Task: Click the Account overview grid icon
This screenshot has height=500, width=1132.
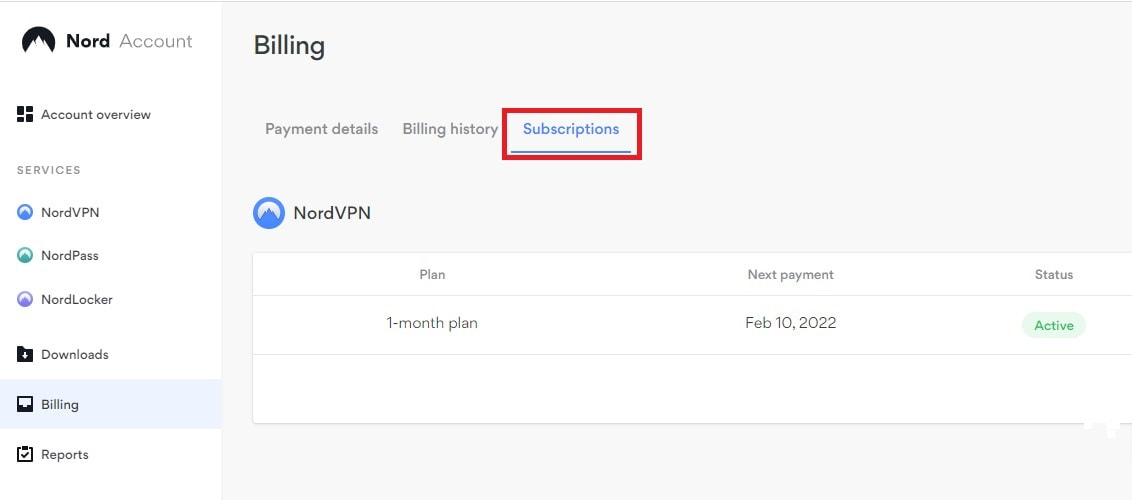Action: 26,115
